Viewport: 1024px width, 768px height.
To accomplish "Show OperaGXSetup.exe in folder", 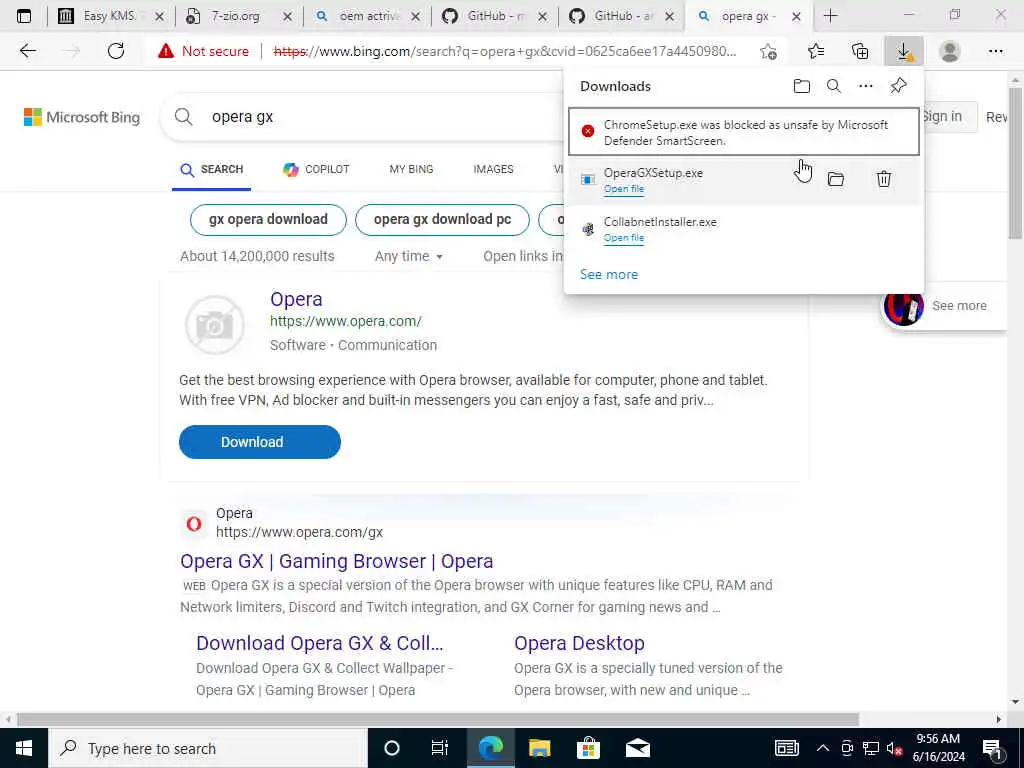I will pos(836,179).
